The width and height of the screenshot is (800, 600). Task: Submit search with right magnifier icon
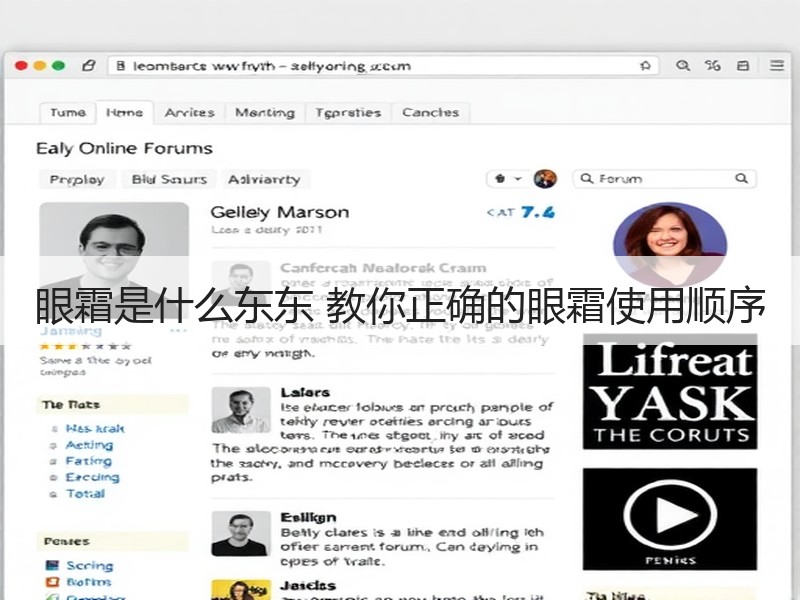(x=741, y=178)
